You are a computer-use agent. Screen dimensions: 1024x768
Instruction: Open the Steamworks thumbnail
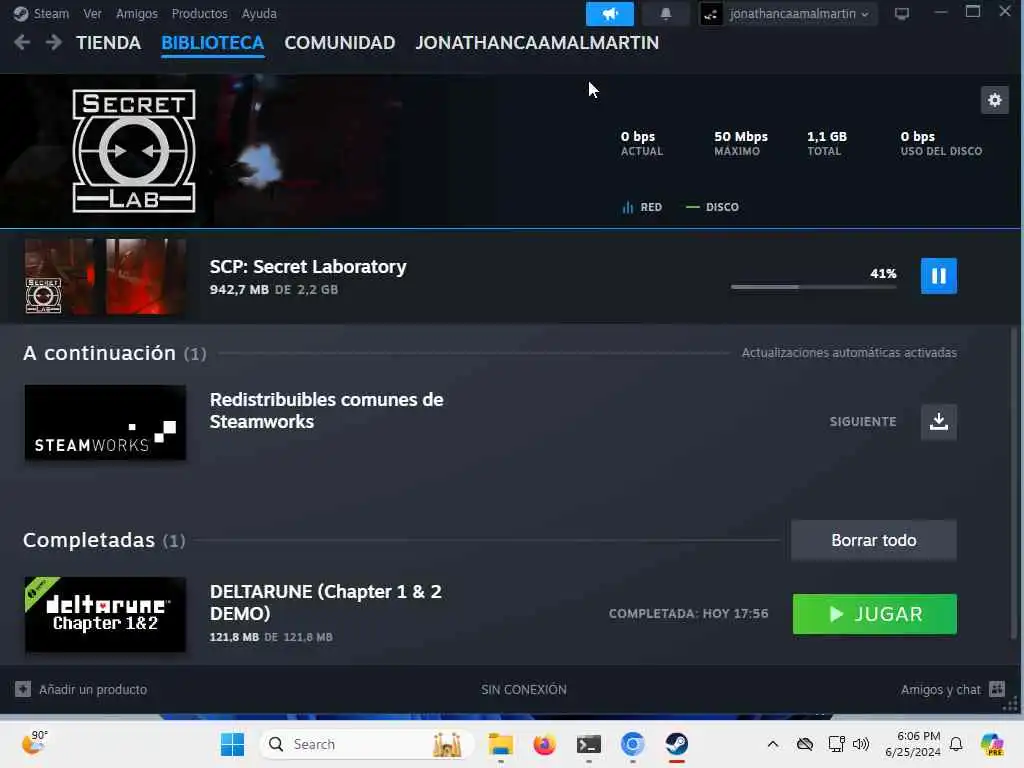click(105, 423)
